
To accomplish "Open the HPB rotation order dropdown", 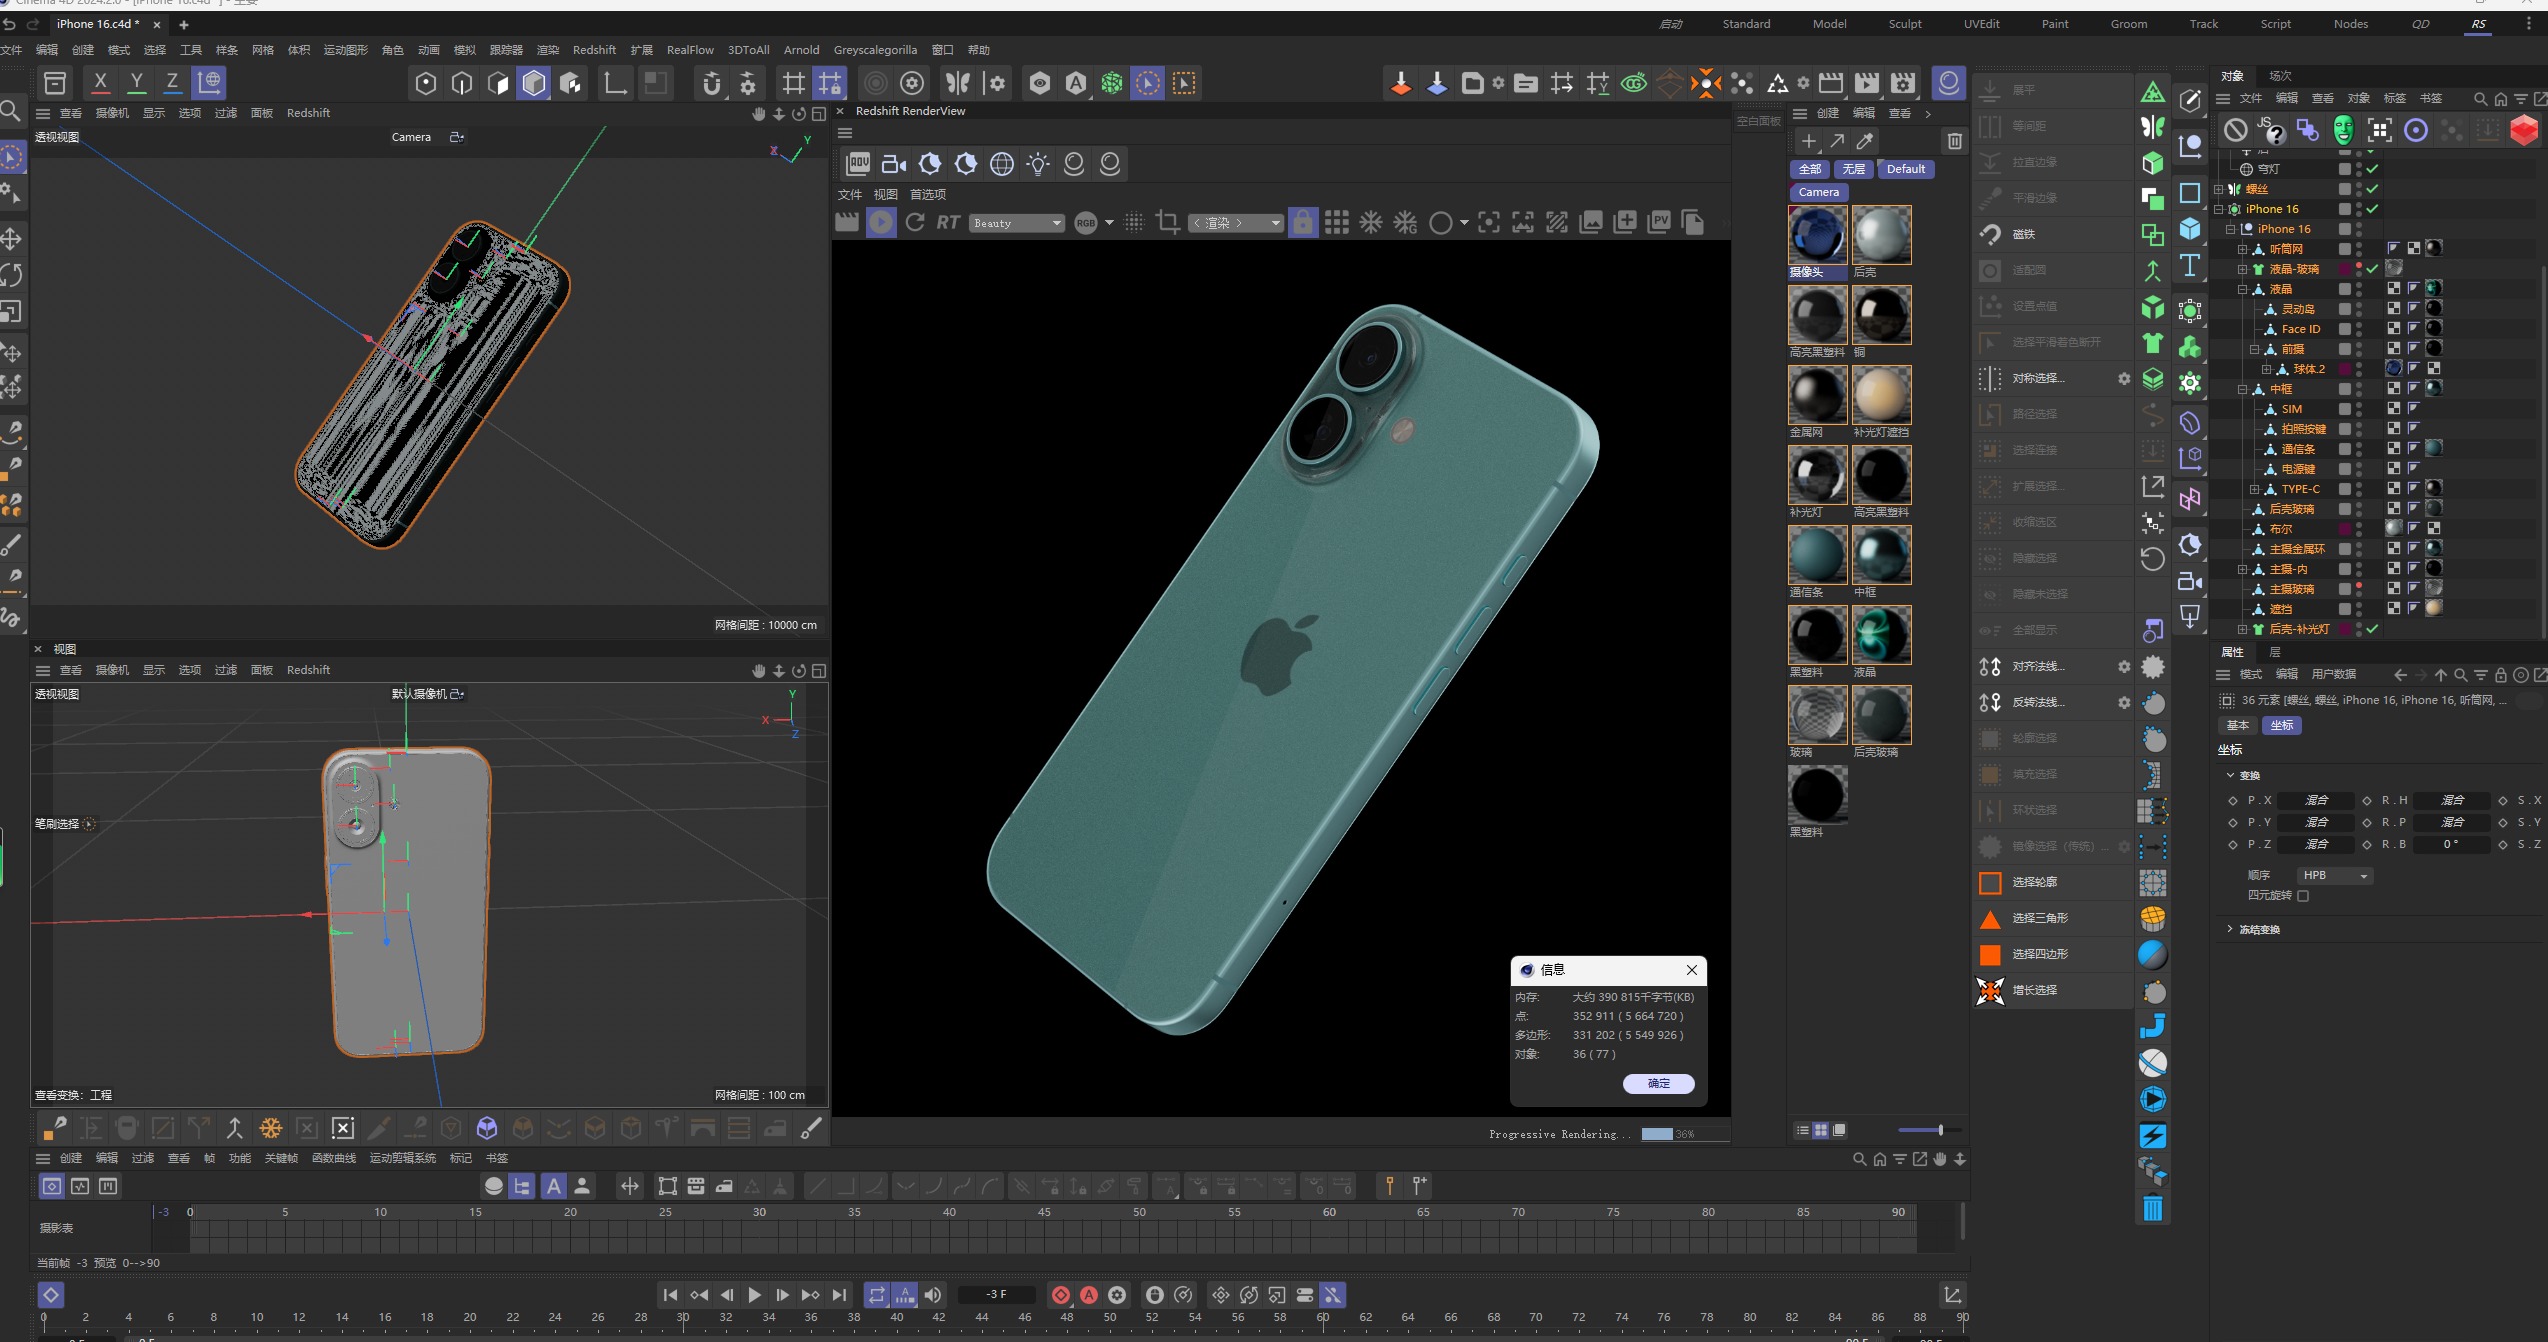I will click(x=2335, y=876).
